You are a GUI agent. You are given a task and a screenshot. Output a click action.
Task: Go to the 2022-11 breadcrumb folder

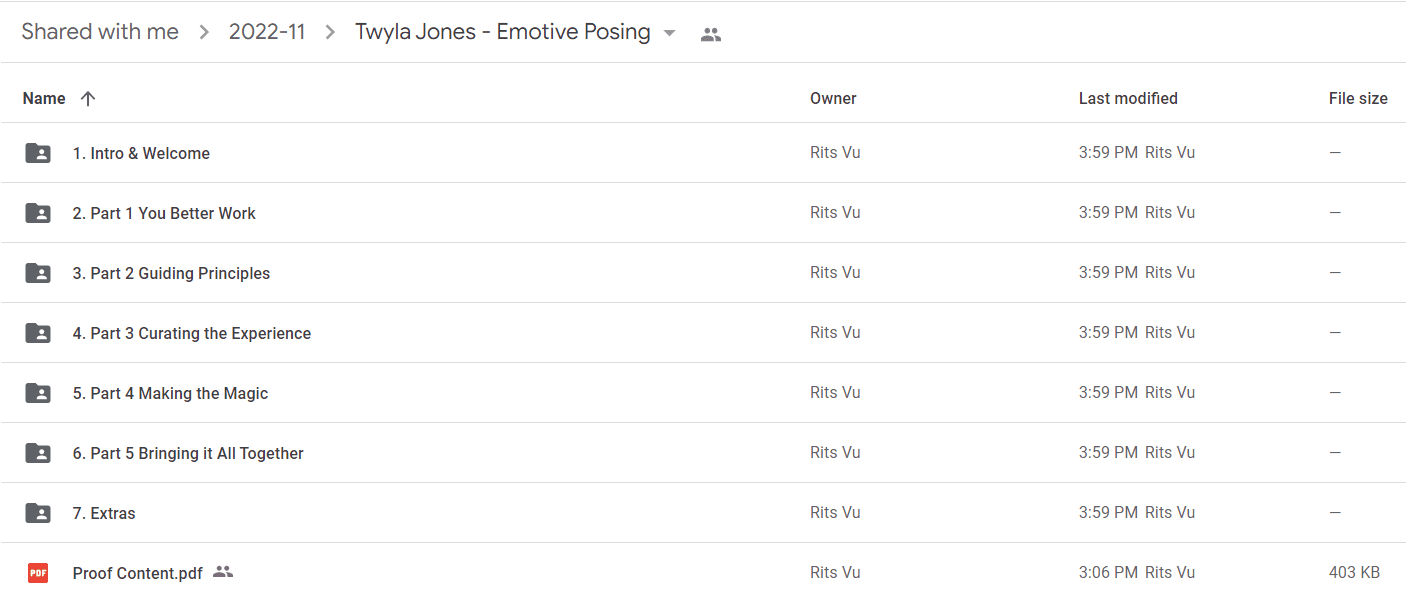coord(267,32)
